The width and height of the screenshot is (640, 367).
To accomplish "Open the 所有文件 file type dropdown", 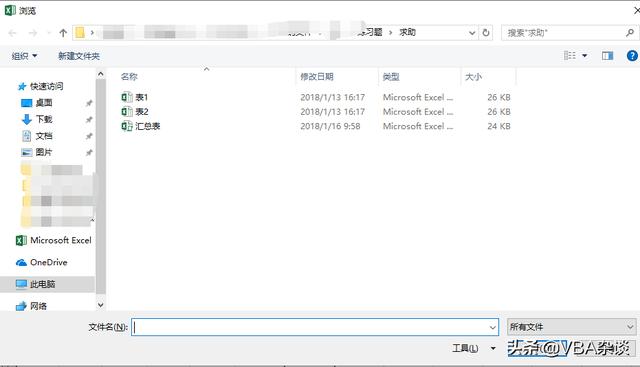I will tap(571, 327).
